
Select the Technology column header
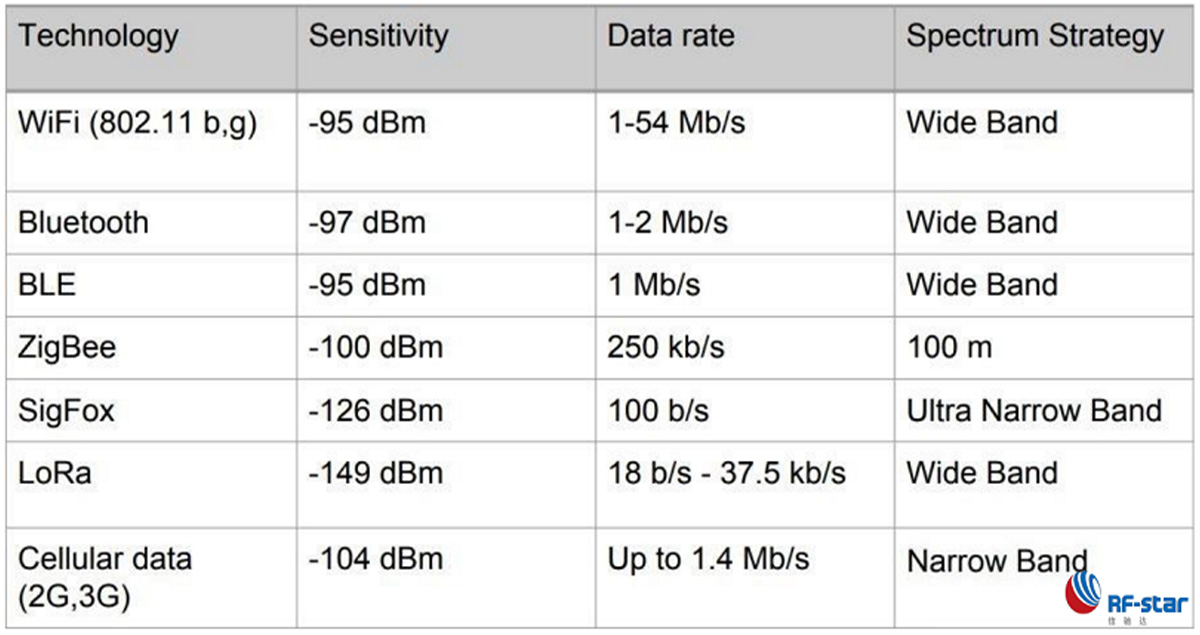pos(98,38)
